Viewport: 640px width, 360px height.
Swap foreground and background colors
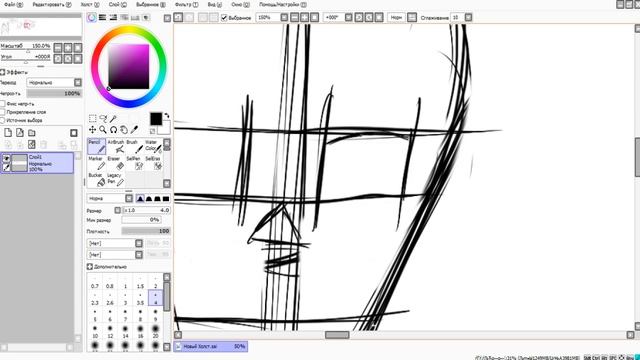coord(167,116)
